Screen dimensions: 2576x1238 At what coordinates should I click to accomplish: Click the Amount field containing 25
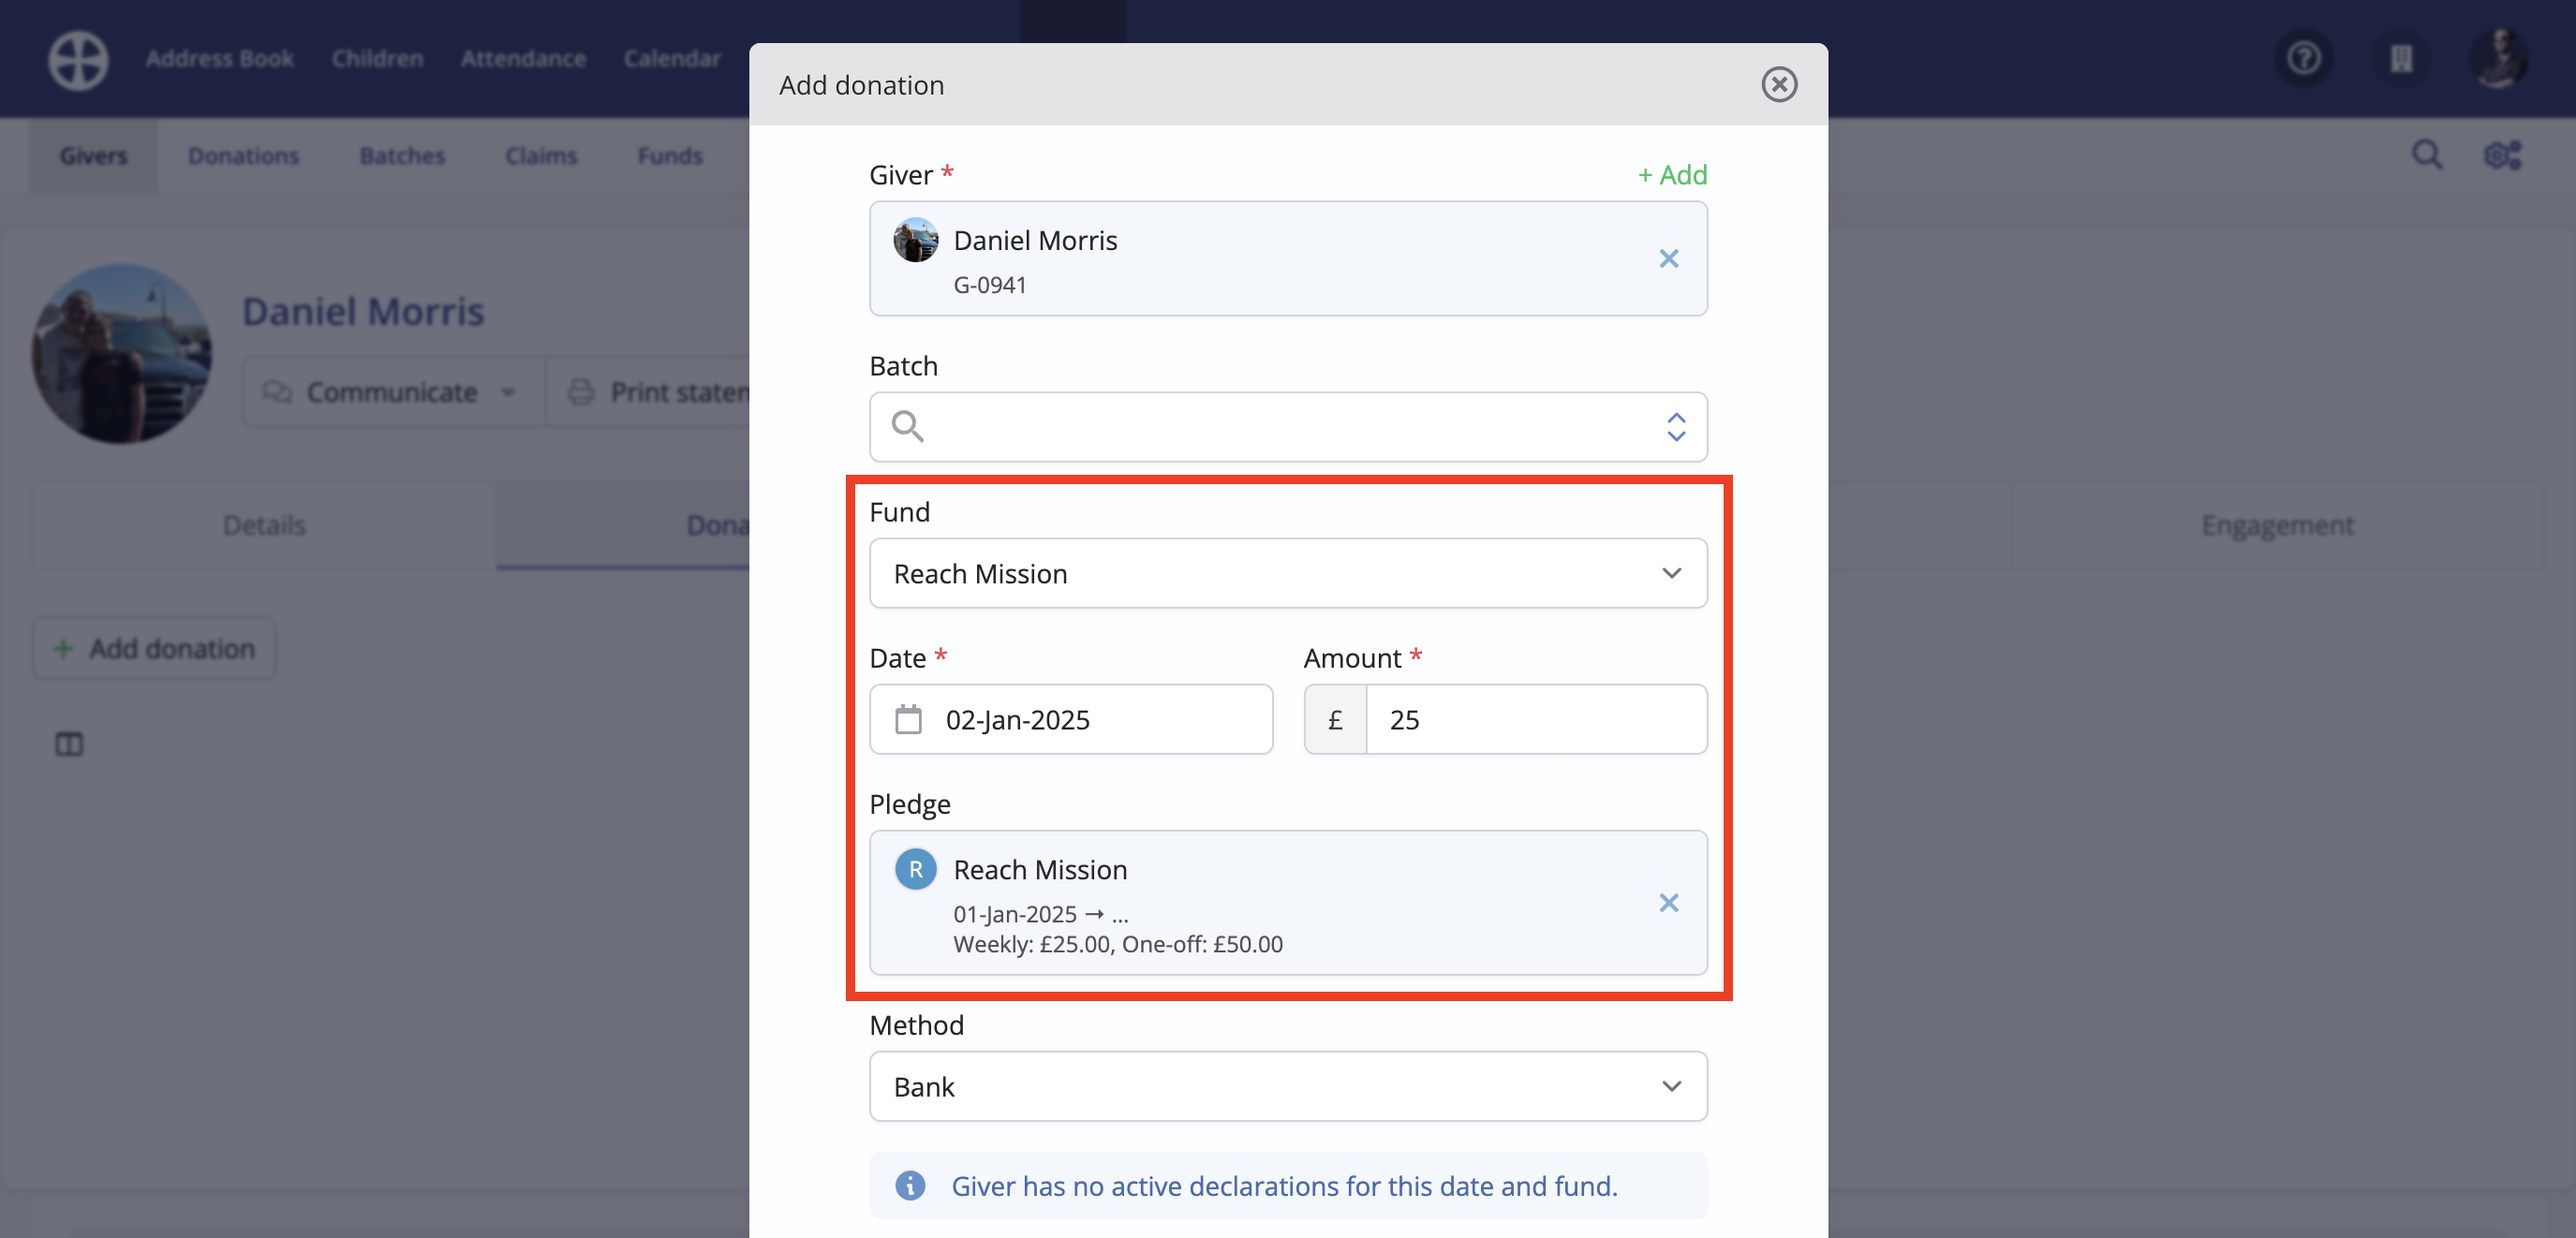(x=1536, y=720)
